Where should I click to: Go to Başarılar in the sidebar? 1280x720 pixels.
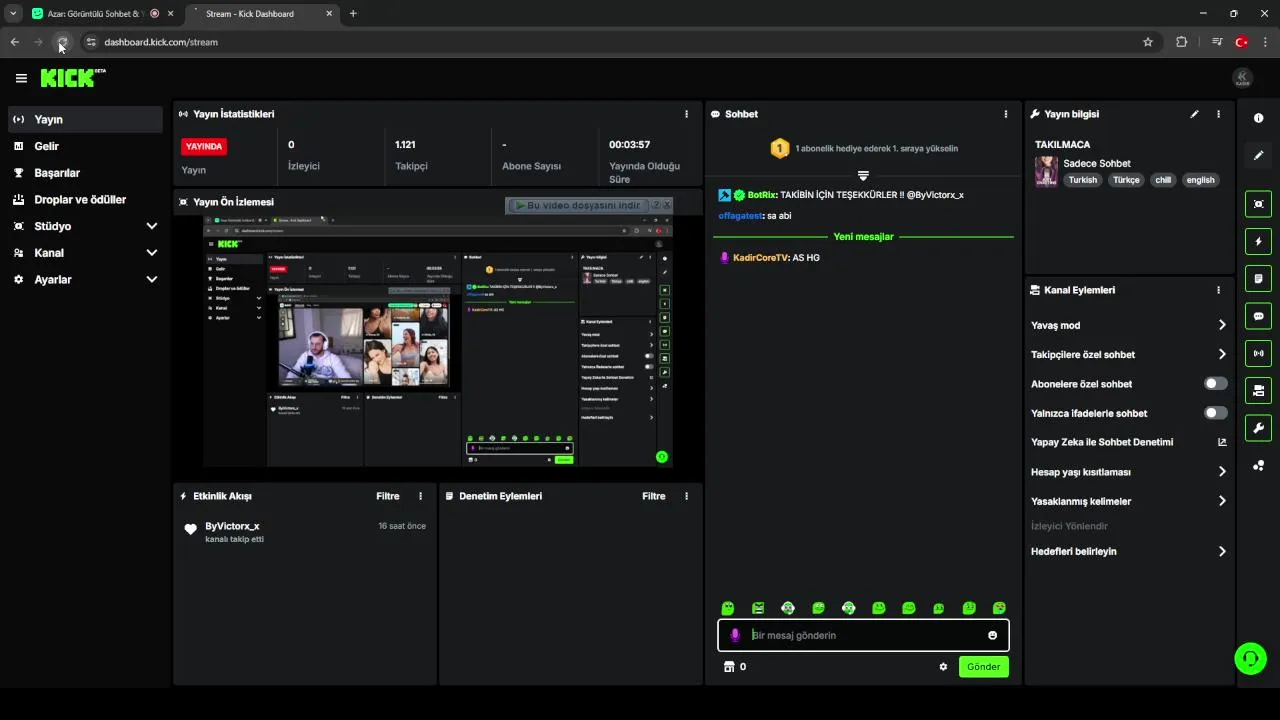coord(85,173)
